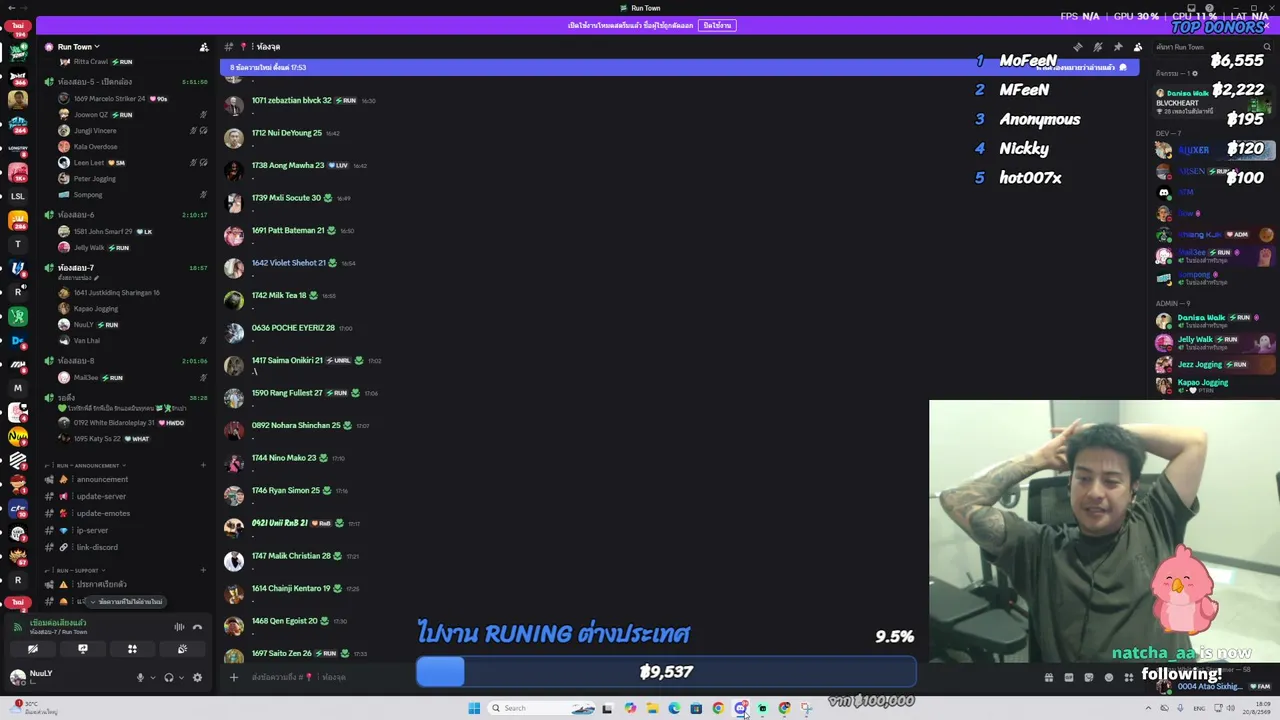Open profile of 1744 Nino Mako 23

(x=284, y=458)
